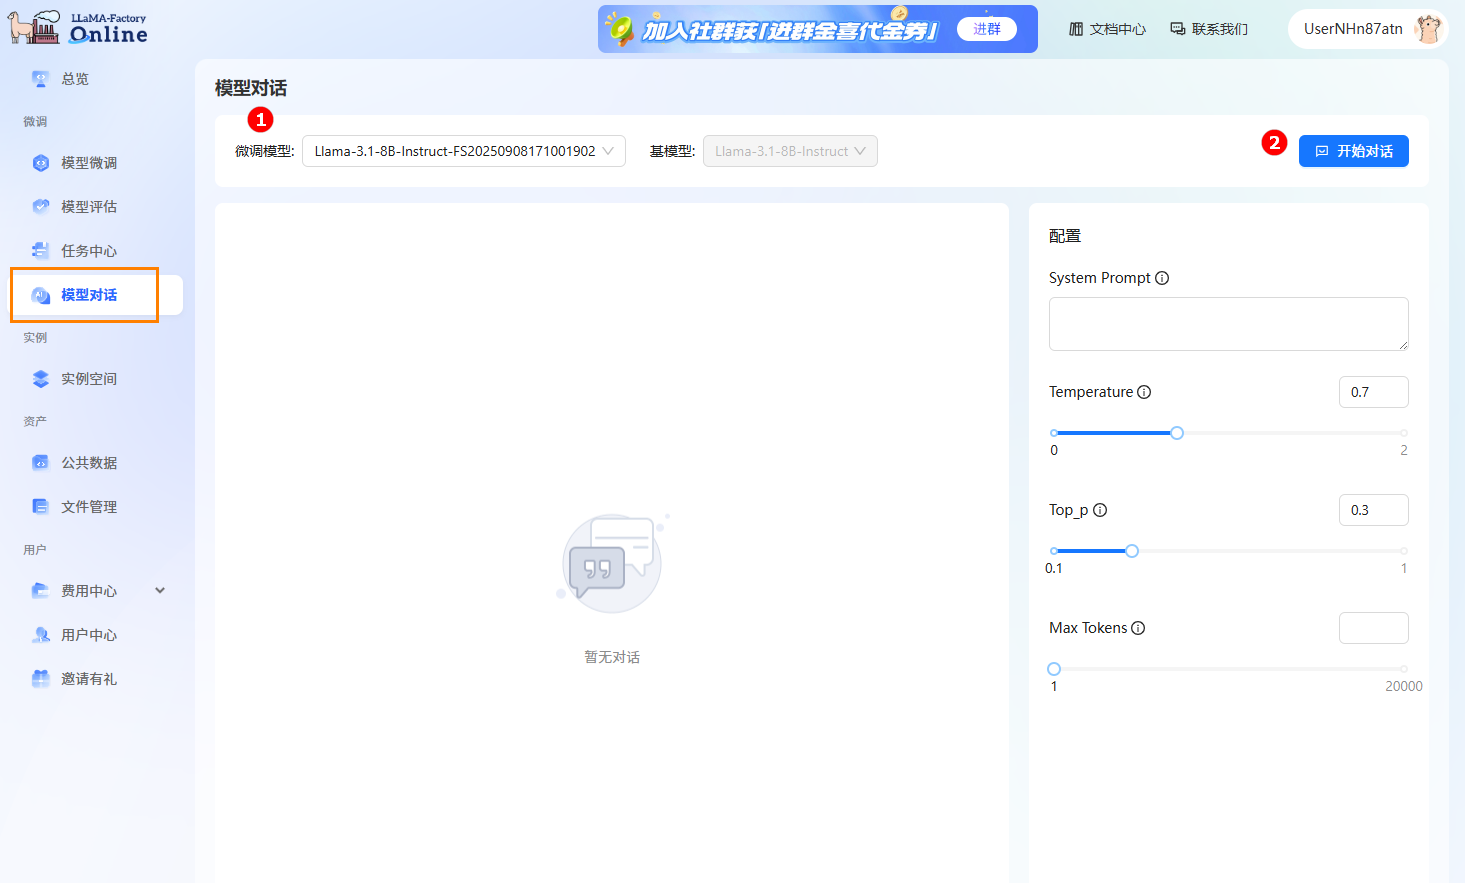1465x883 pixels.
Task: Click 联系我们 contact us icon
Action: pos(1178,29)
